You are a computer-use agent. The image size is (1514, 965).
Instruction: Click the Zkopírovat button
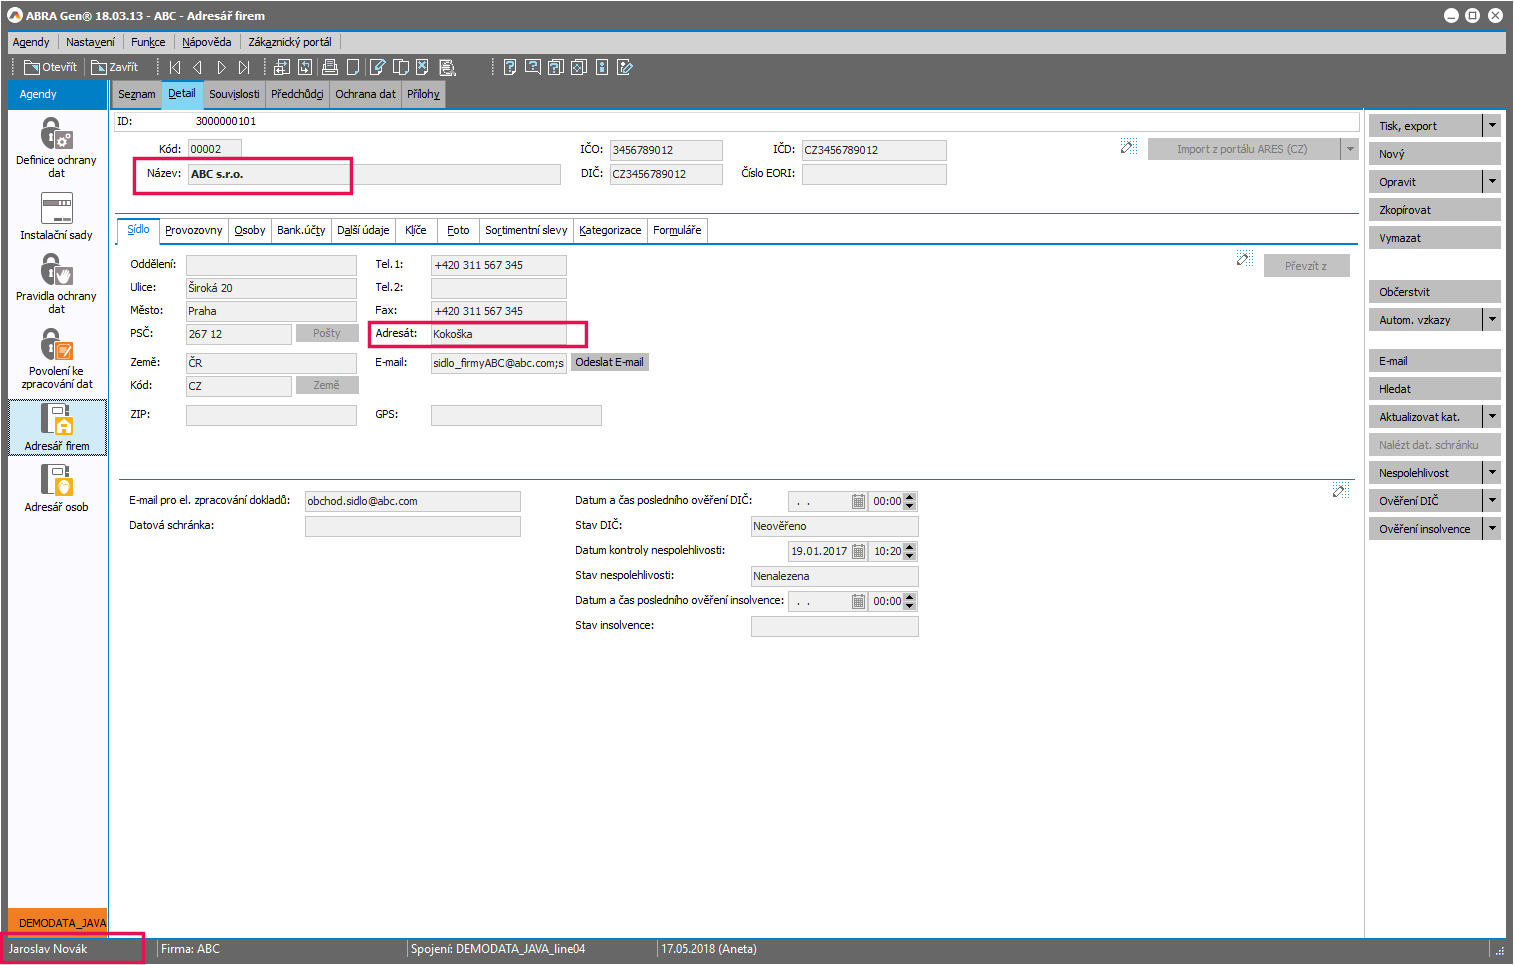click(x=1434, y=210)
